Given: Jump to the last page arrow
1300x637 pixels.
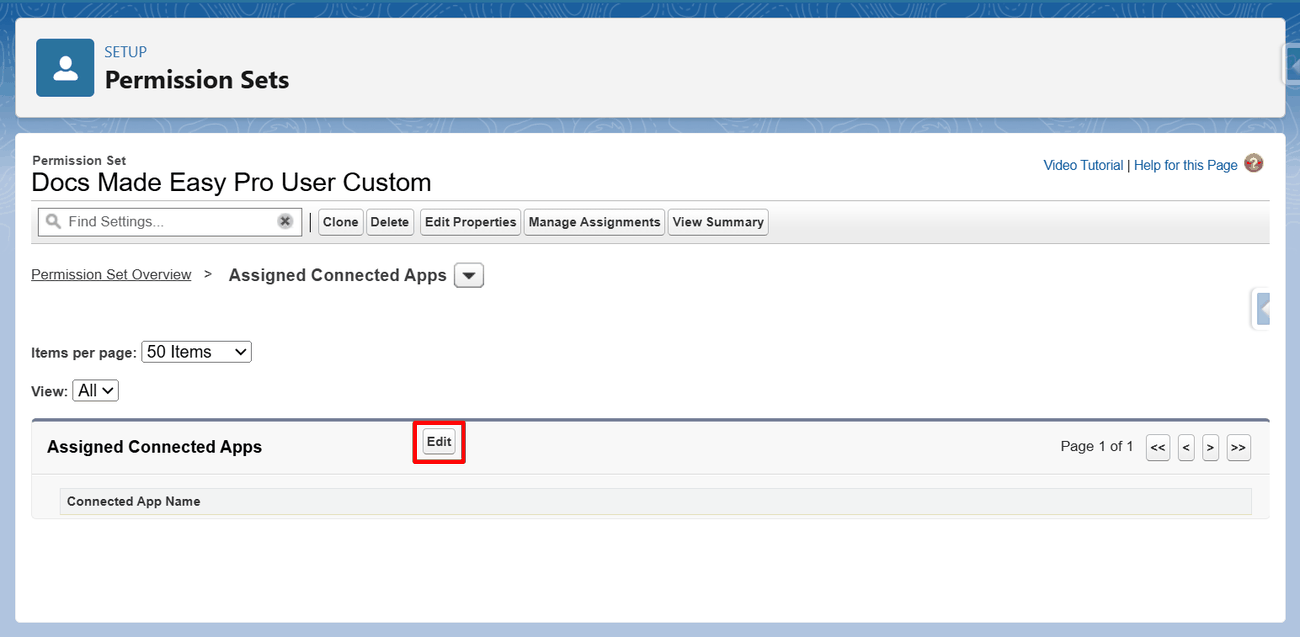Looking at the screenshot, I should [x=1238, y=448].
